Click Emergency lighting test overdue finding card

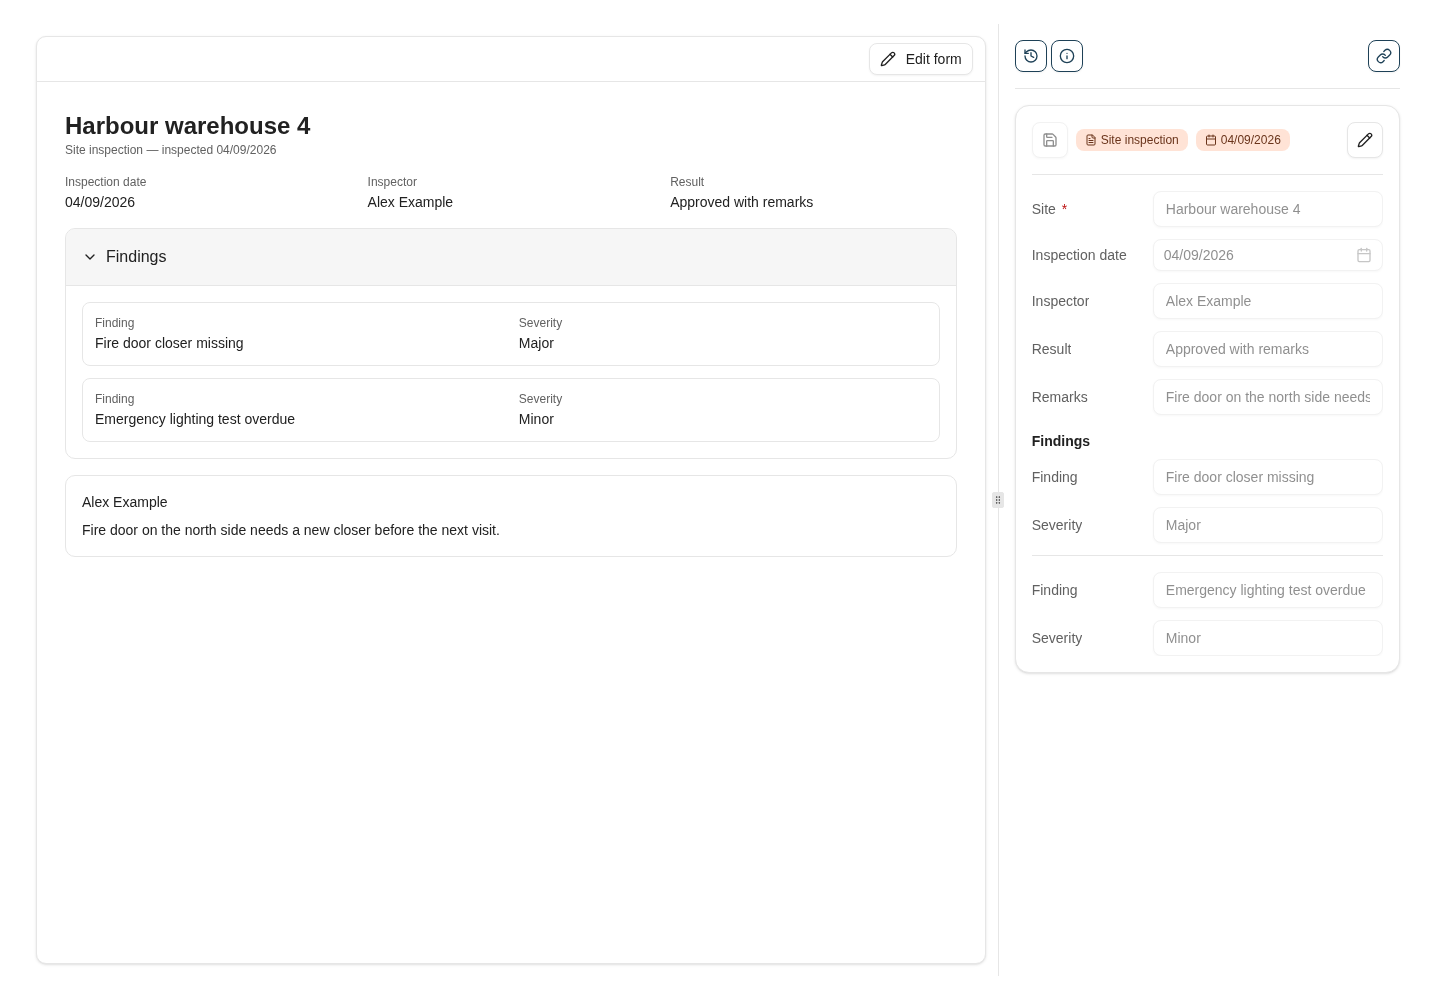click(510, 410)
